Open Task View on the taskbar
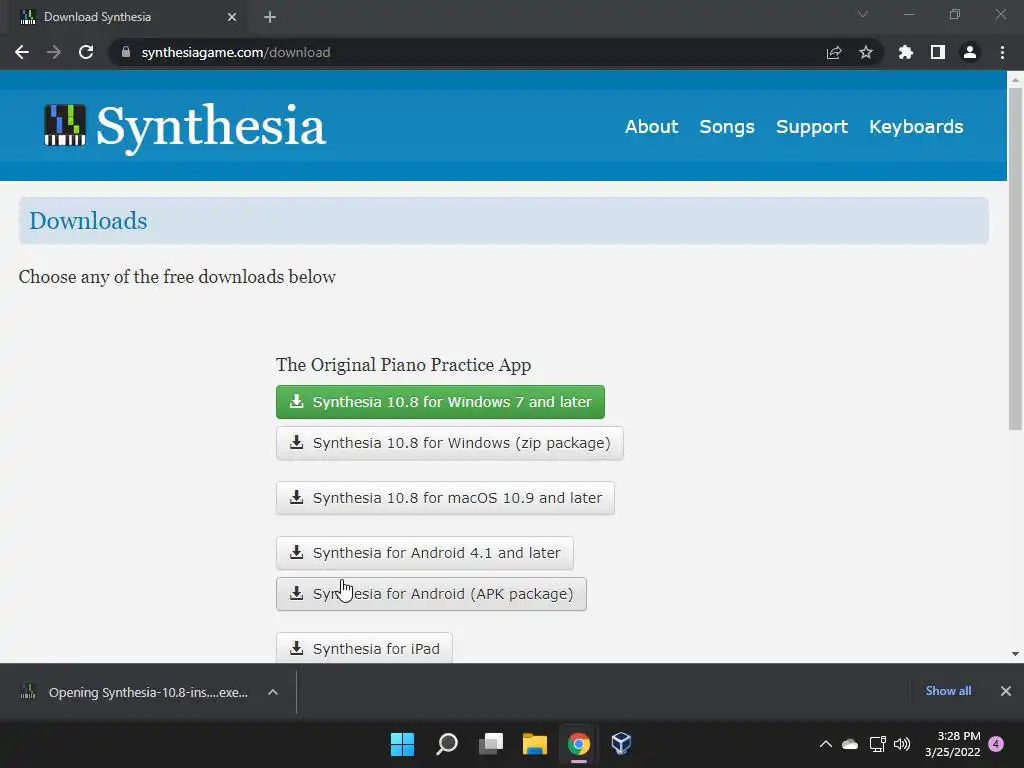This screenshot has width=1024, height=768. 491,744
